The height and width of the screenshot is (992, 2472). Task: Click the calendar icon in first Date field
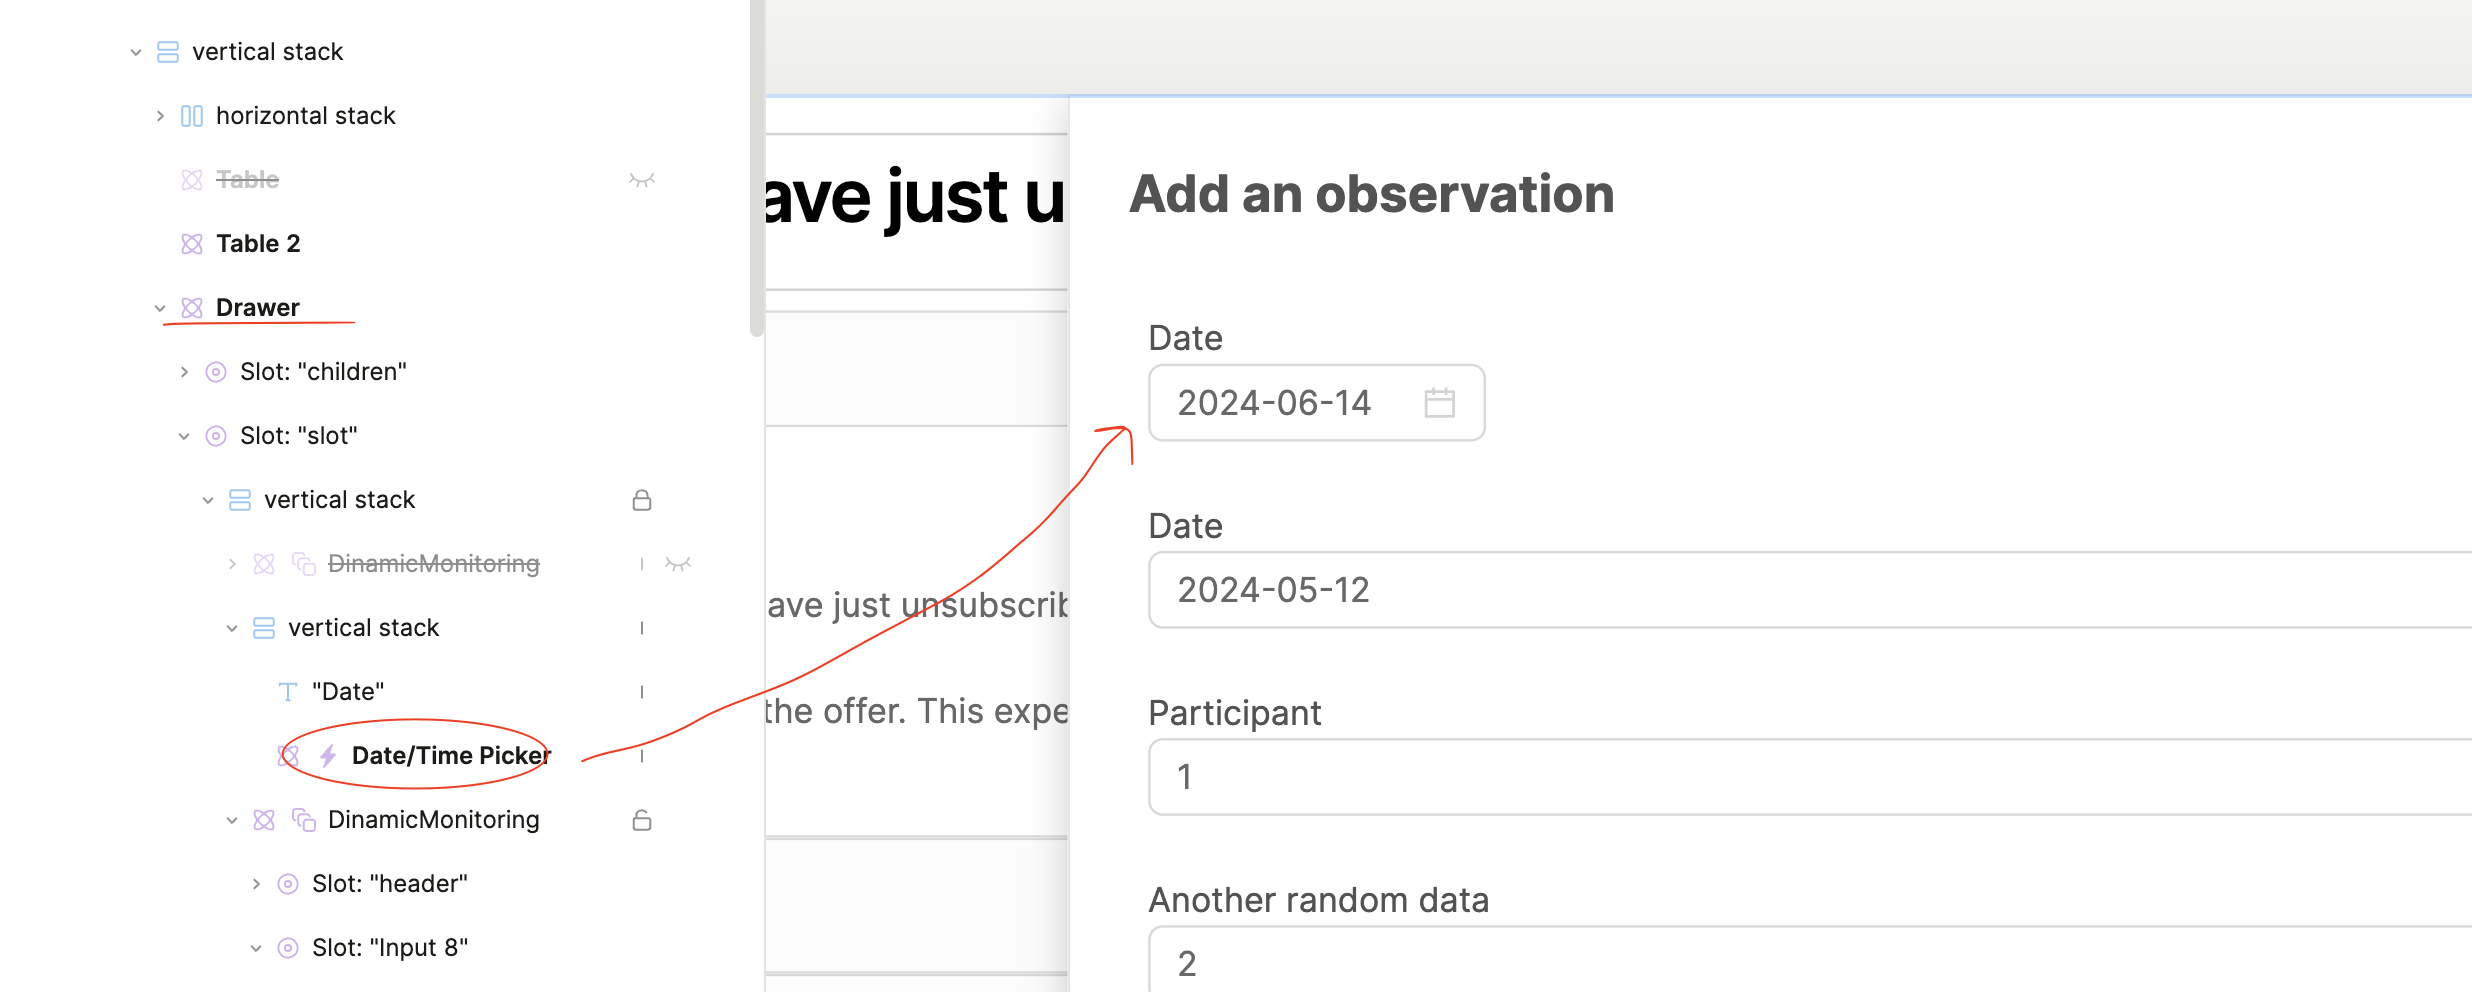pos(1439,403)
